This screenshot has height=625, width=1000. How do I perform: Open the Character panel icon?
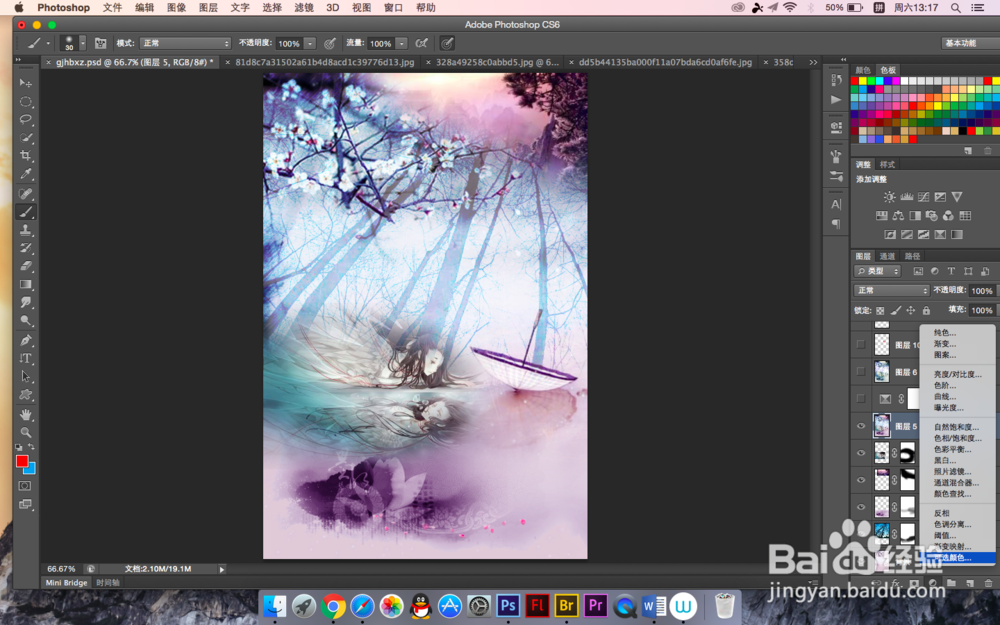click(836, 205)
